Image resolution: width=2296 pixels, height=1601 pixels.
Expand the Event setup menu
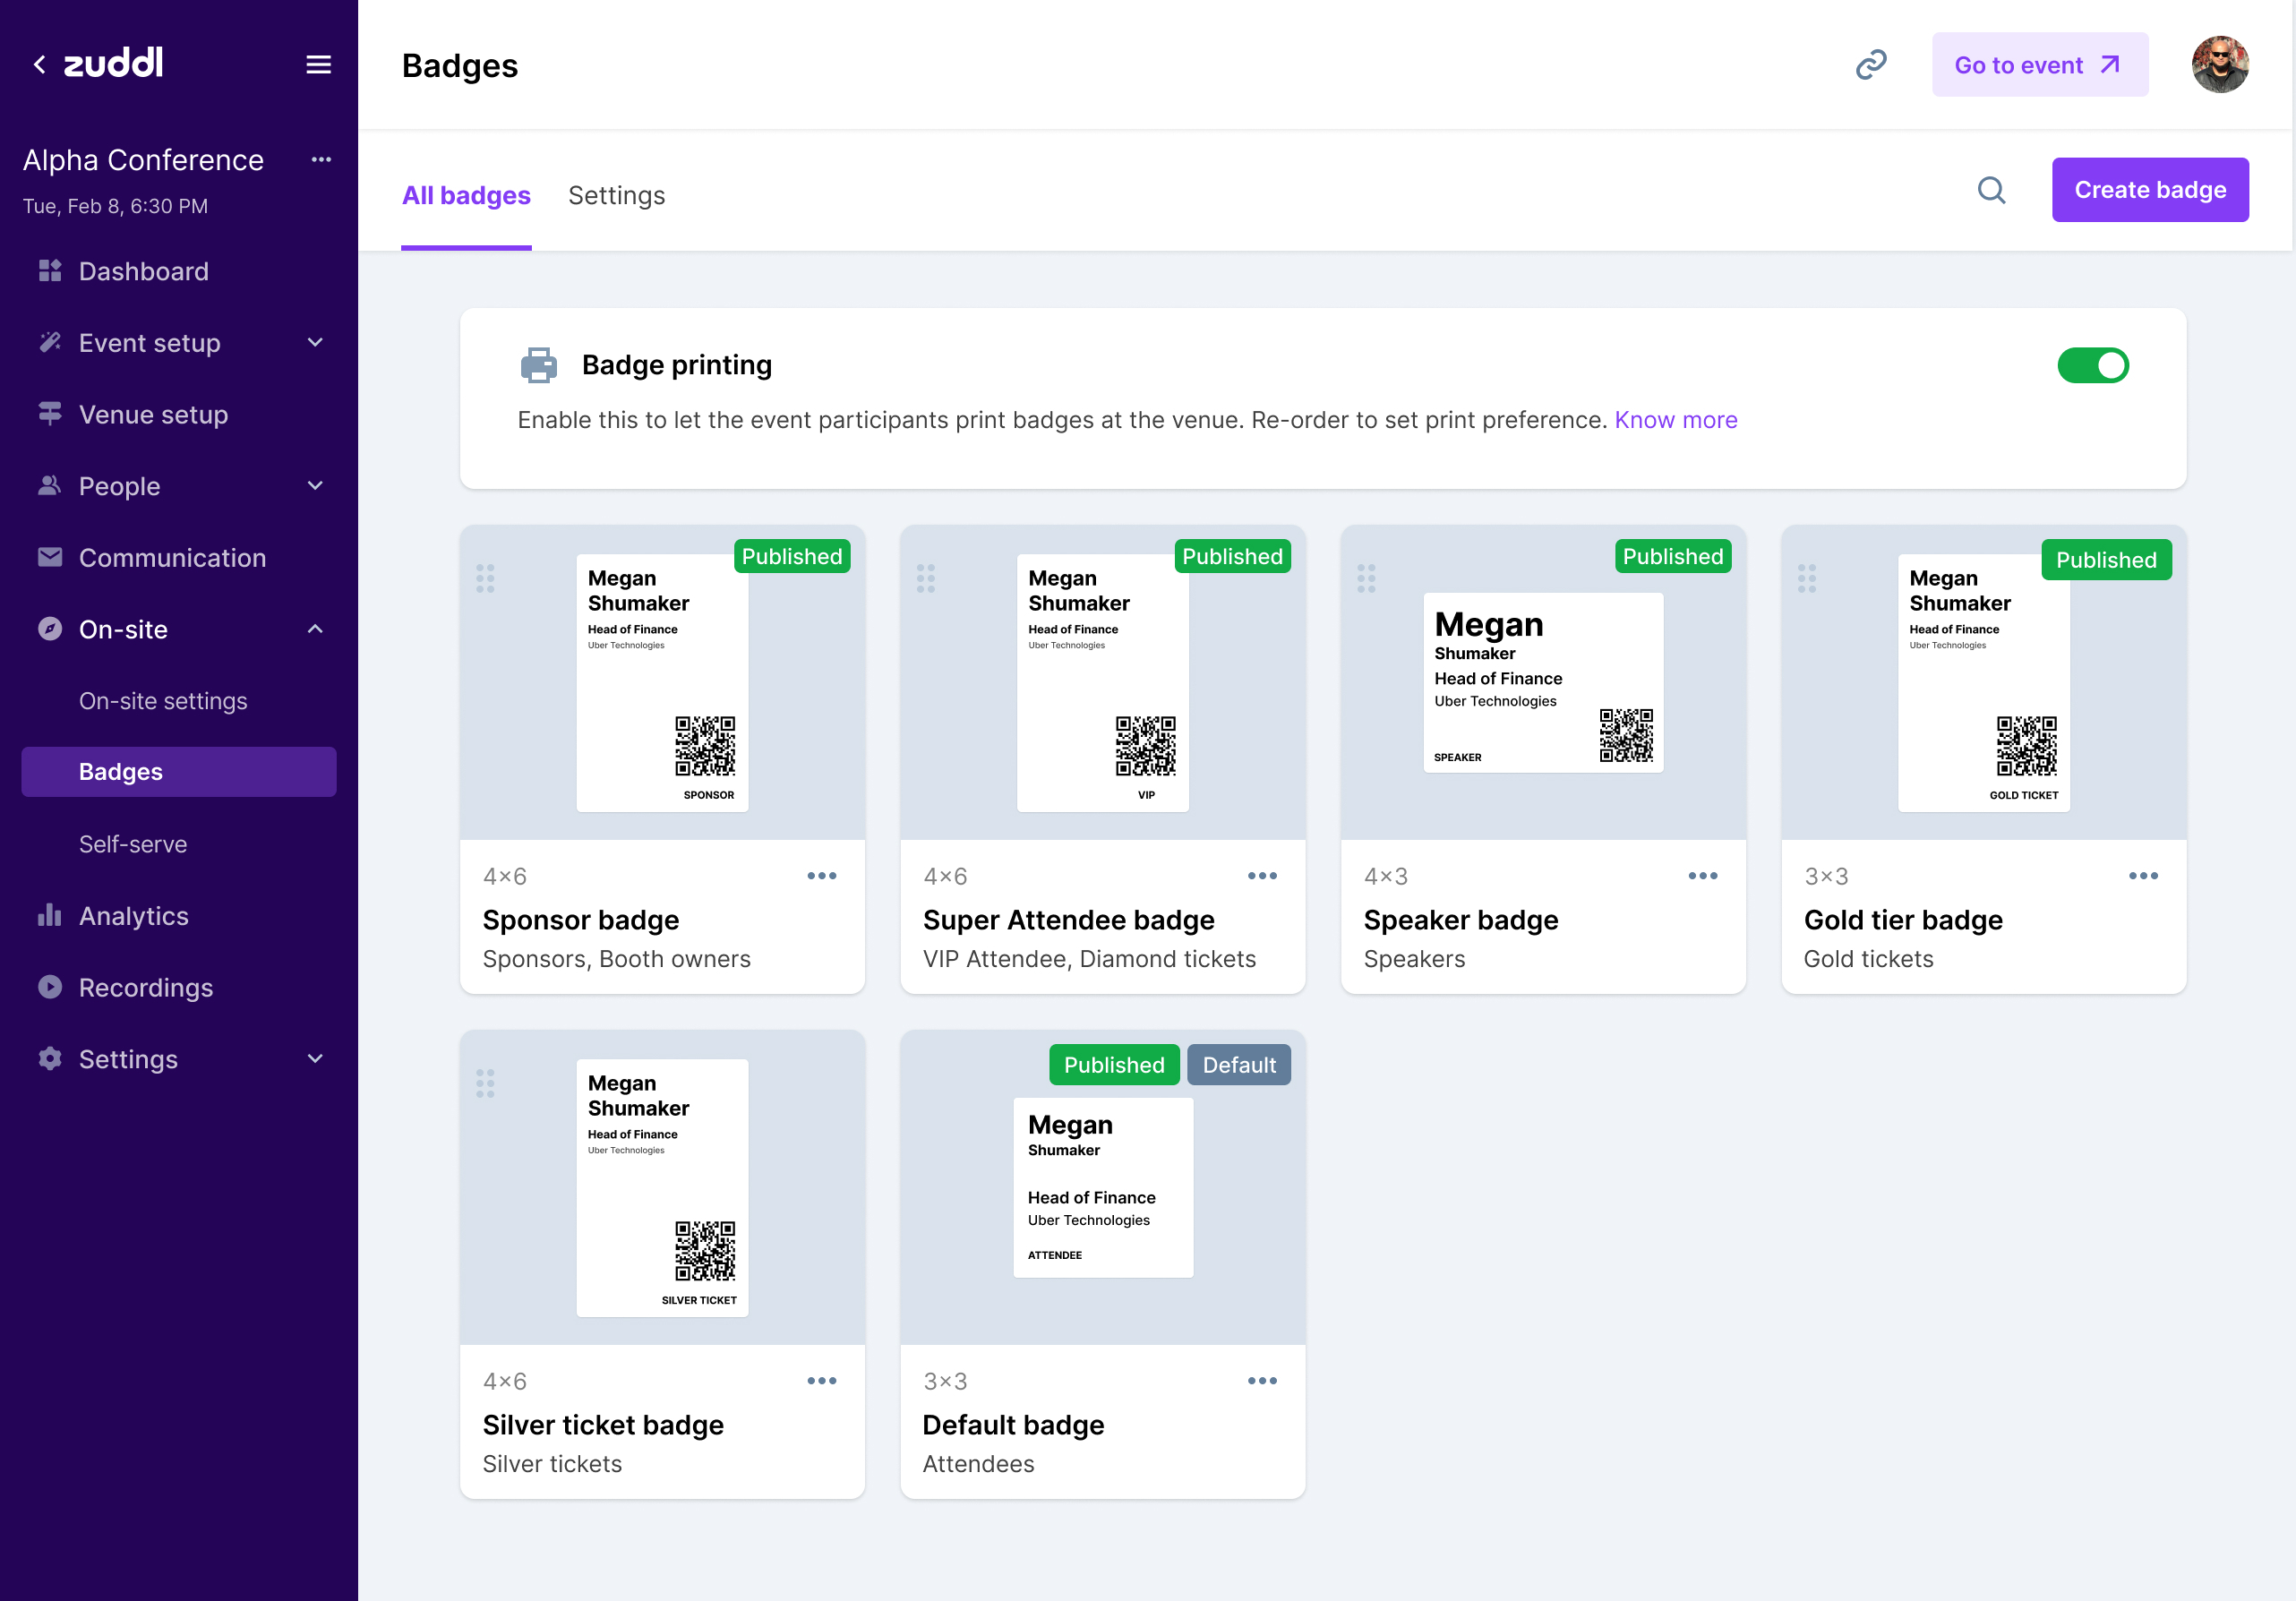pyautogui.click(x=315, y=343)
